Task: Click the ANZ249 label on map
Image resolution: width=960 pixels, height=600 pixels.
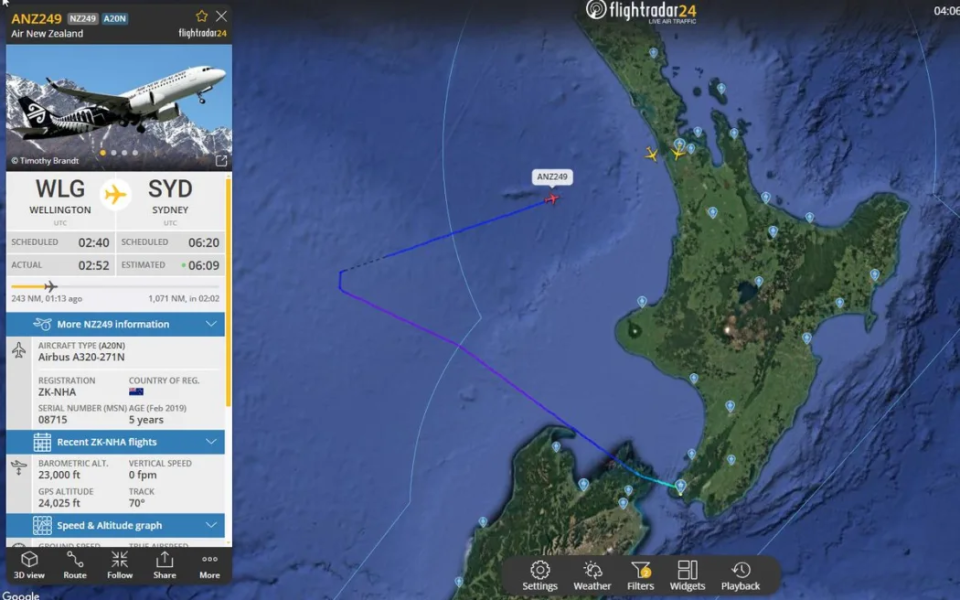Action: click(552, 177)
